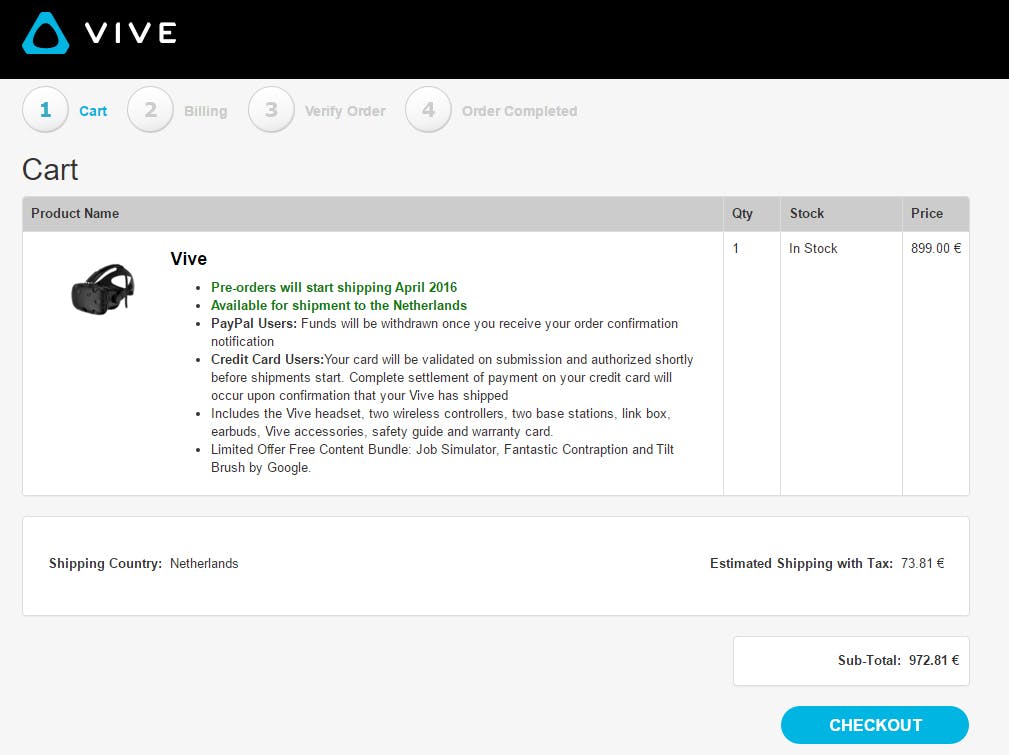The image size is (1009, 755).
Task: Click the quantity value 1
Action: pos(736,248)
